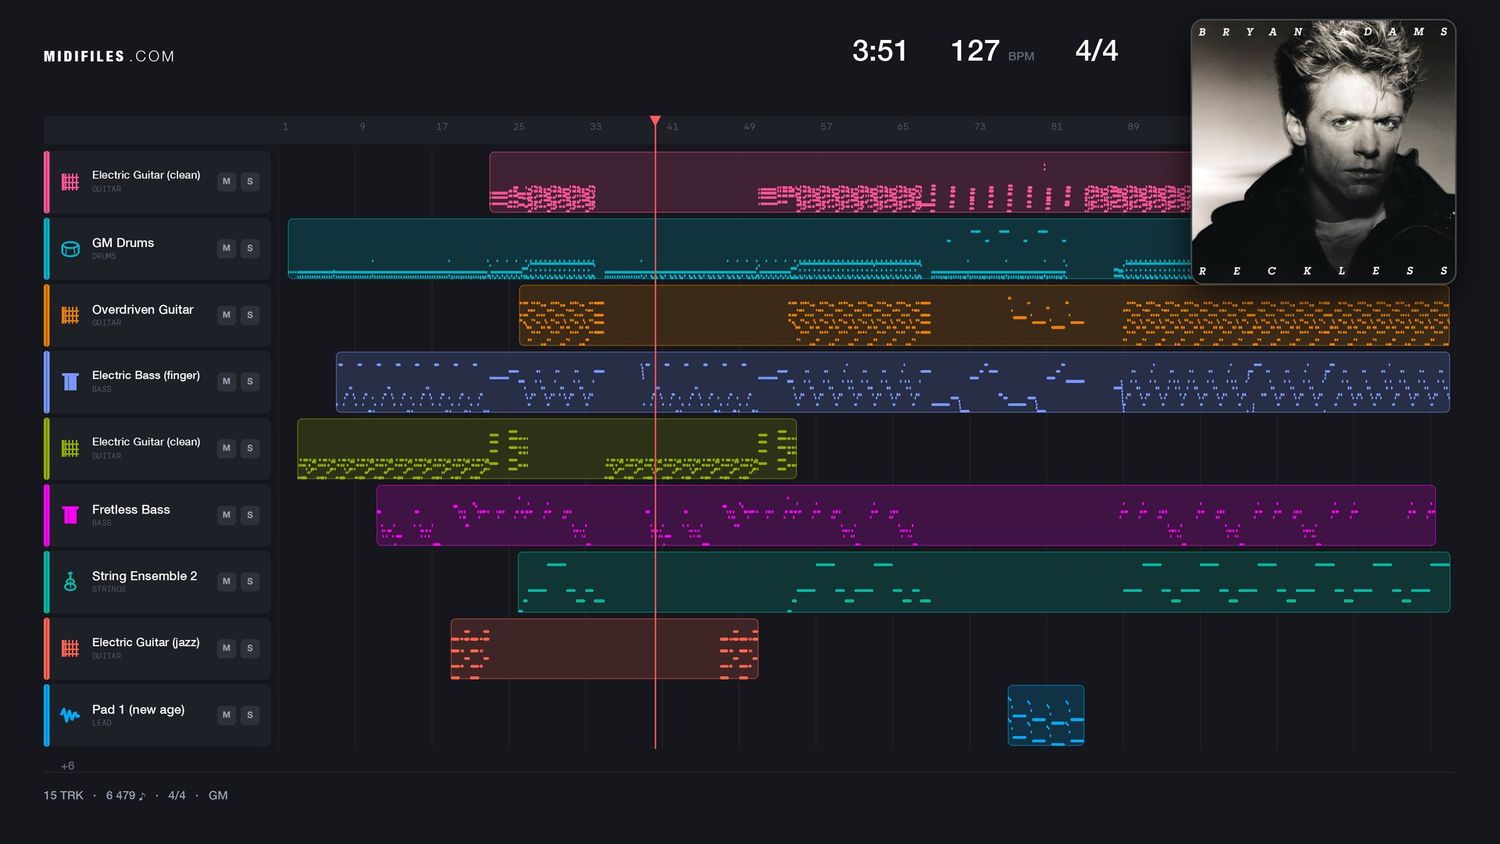This screenshot has width=1500, height=844.
Task: Click bar 25 on the timeline ruler
Action: point(519,127)
